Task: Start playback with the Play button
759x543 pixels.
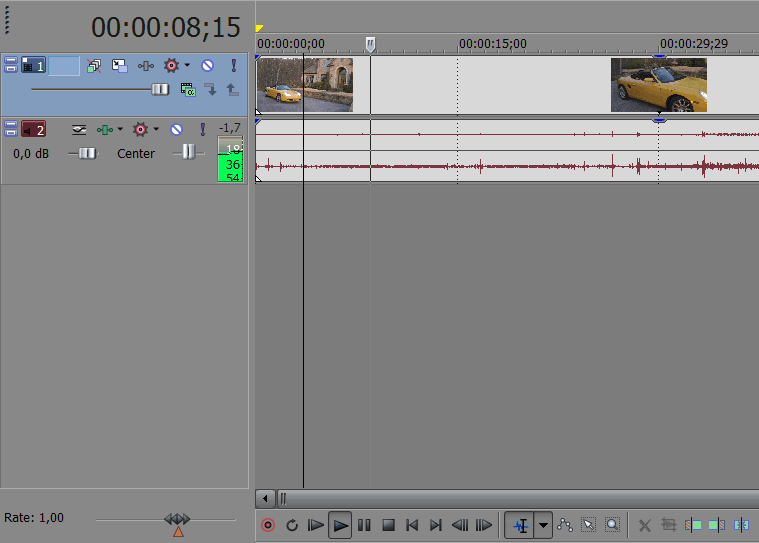Action: [340, 525]
